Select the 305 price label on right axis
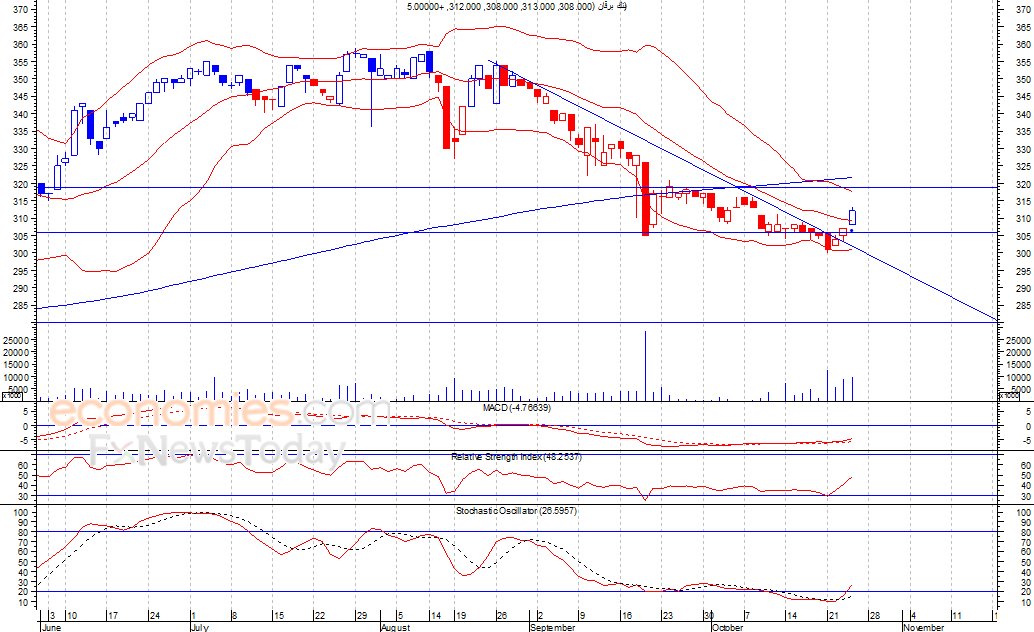 point(1023,236)
